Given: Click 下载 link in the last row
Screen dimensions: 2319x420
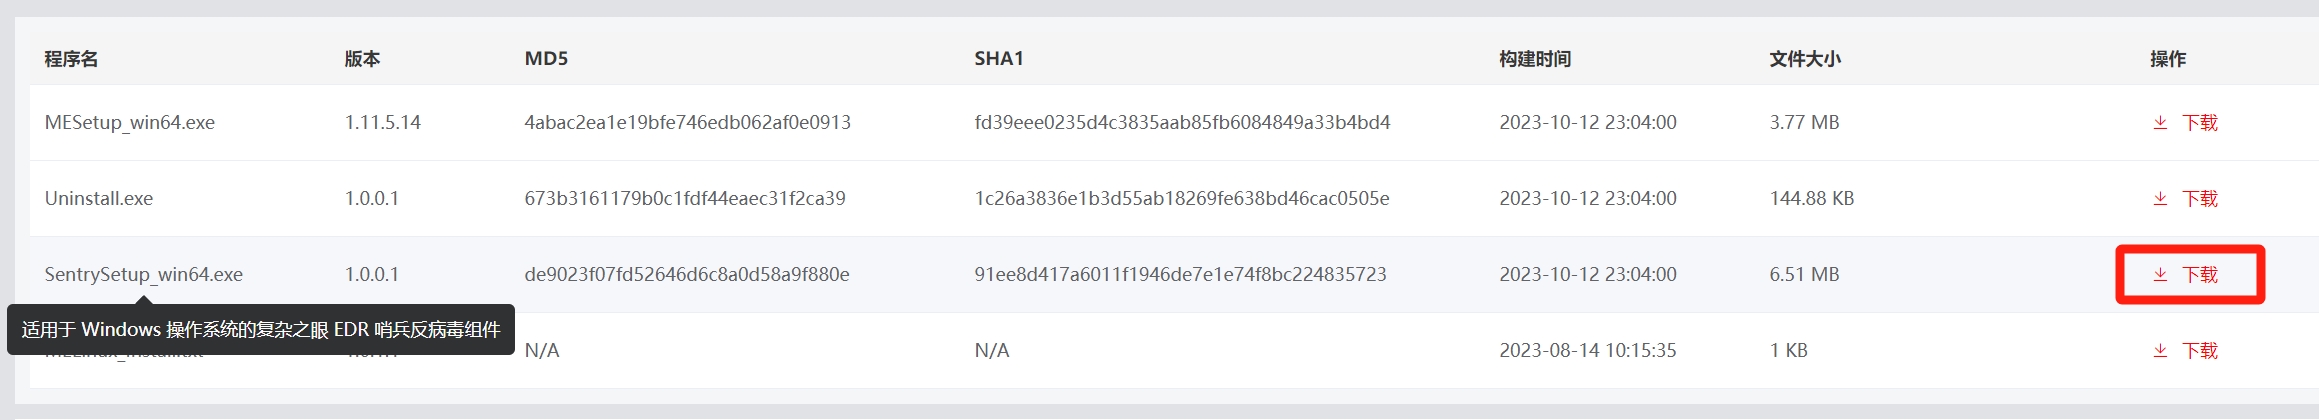Looking at the screenshot, I should pos(2200,350).
